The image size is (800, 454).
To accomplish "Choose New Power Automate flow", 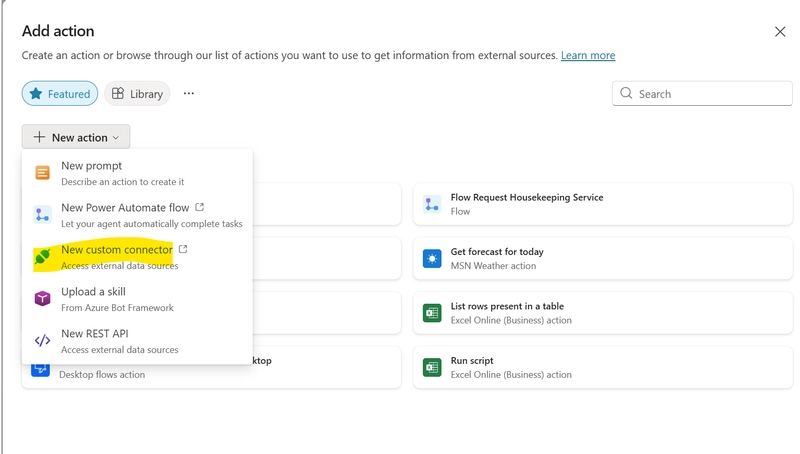I will point(137,215).
